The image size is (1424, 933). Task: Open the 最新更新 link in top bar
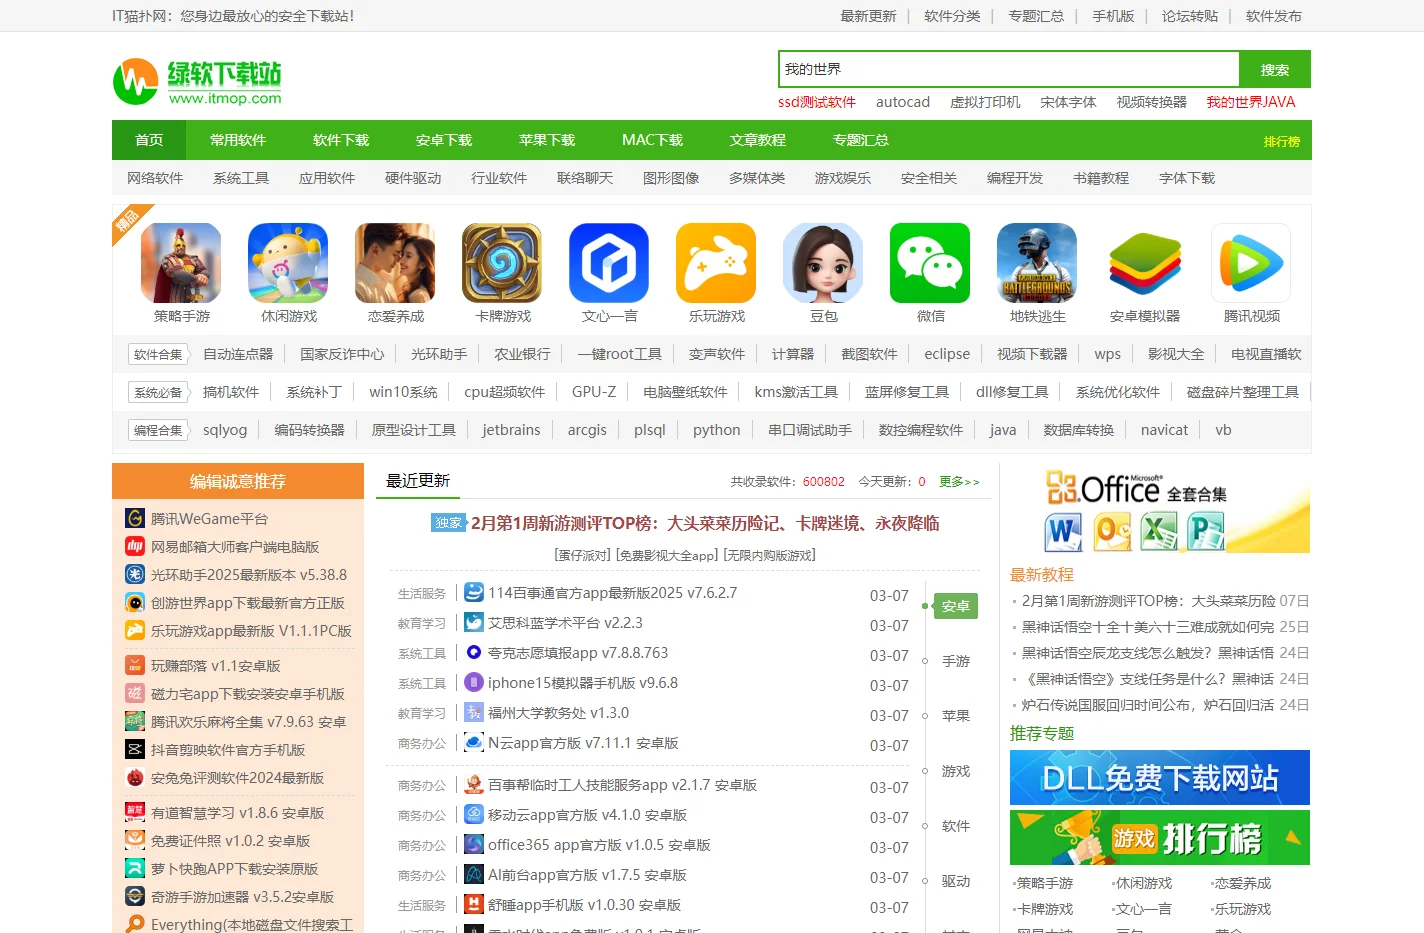pos(868,16)
